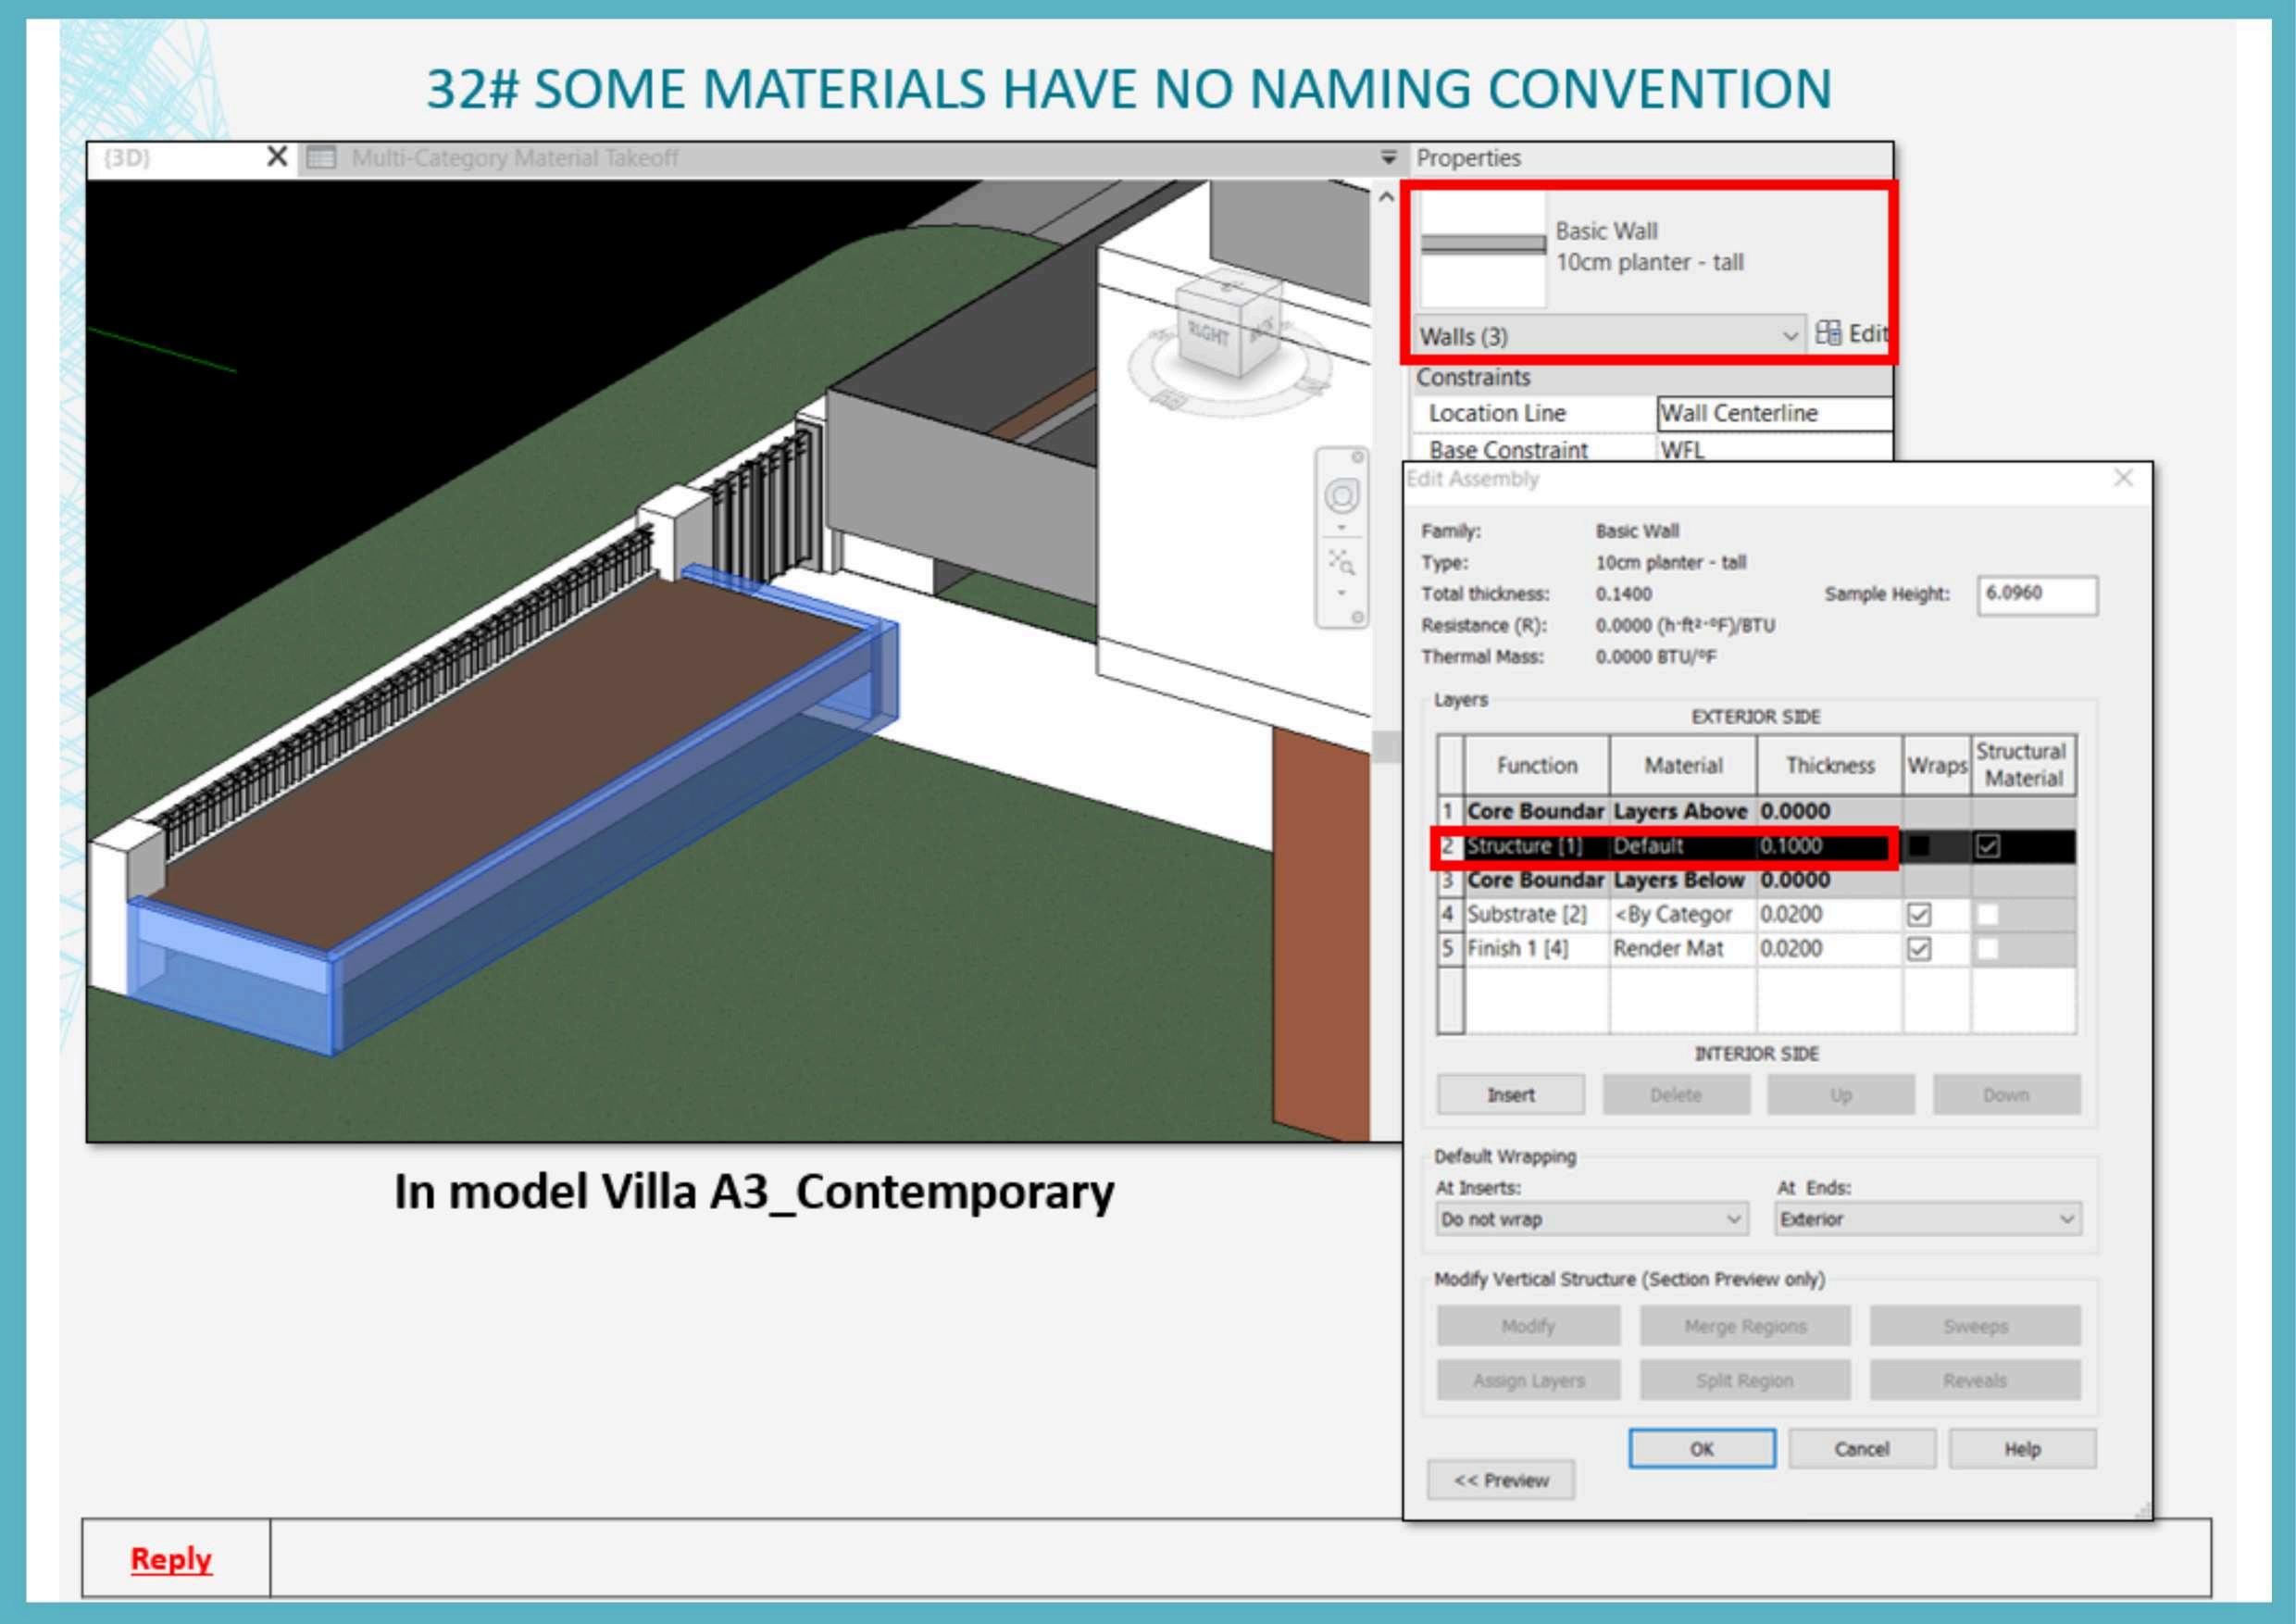Image resolution: width=2296 pixels, height=1624 pixels.
Task: Open the view tabs list arrow
Action: click(x=1388, y=157)
